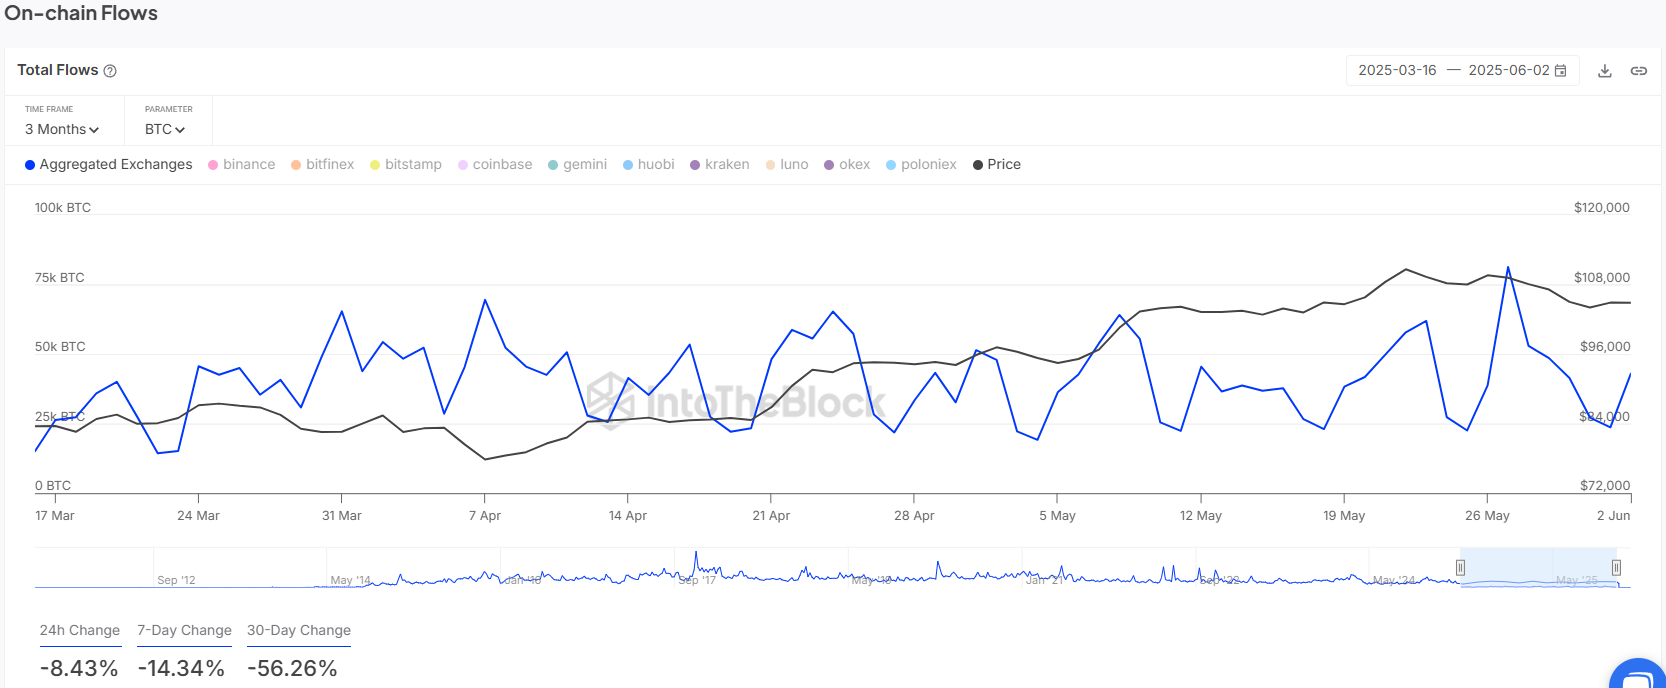
Task: Click the Total Flows help icon
Action: [x=111, y=71]
